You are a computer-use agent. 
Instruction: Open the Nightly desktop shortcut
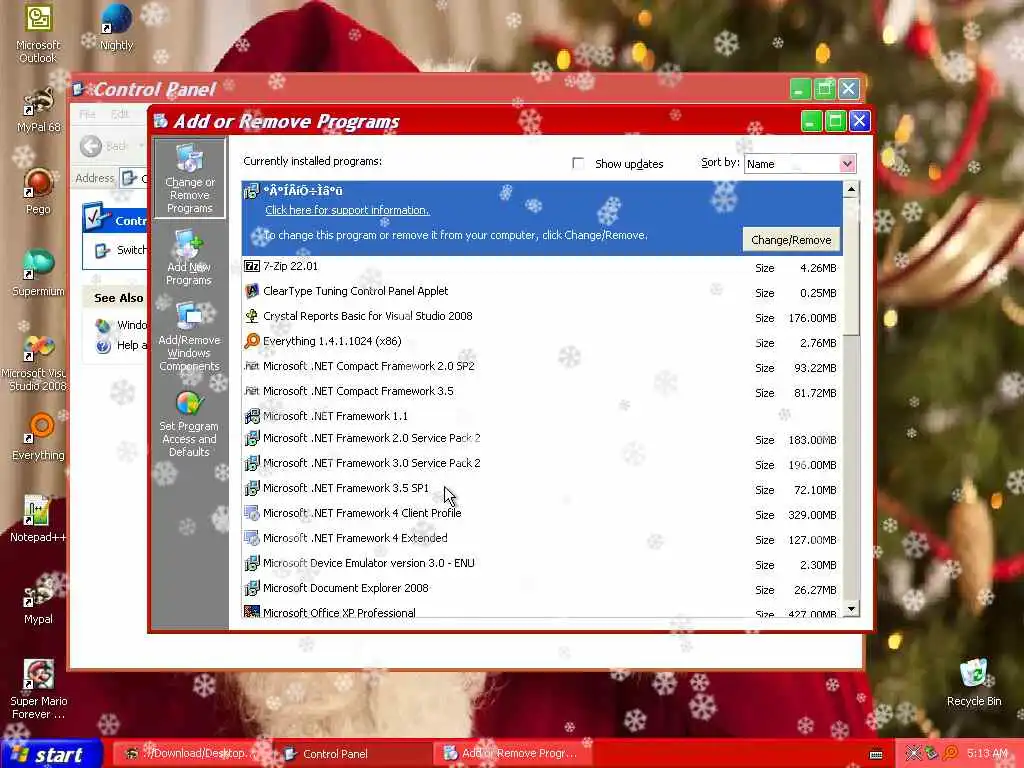116,27
